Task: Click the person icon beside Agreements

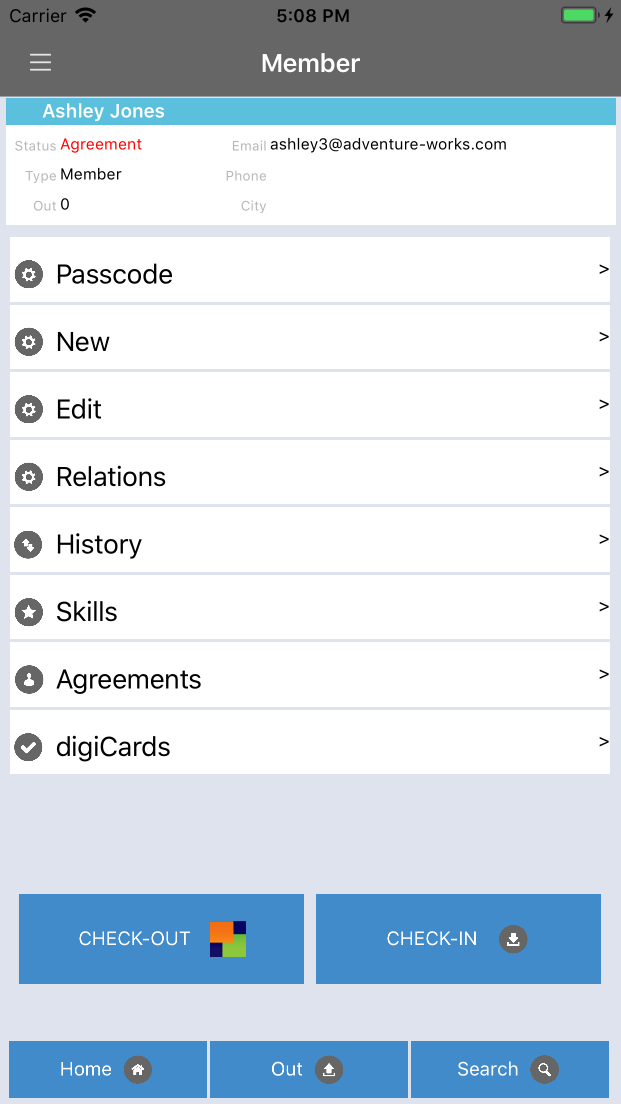Action: [x=29, y=680]
